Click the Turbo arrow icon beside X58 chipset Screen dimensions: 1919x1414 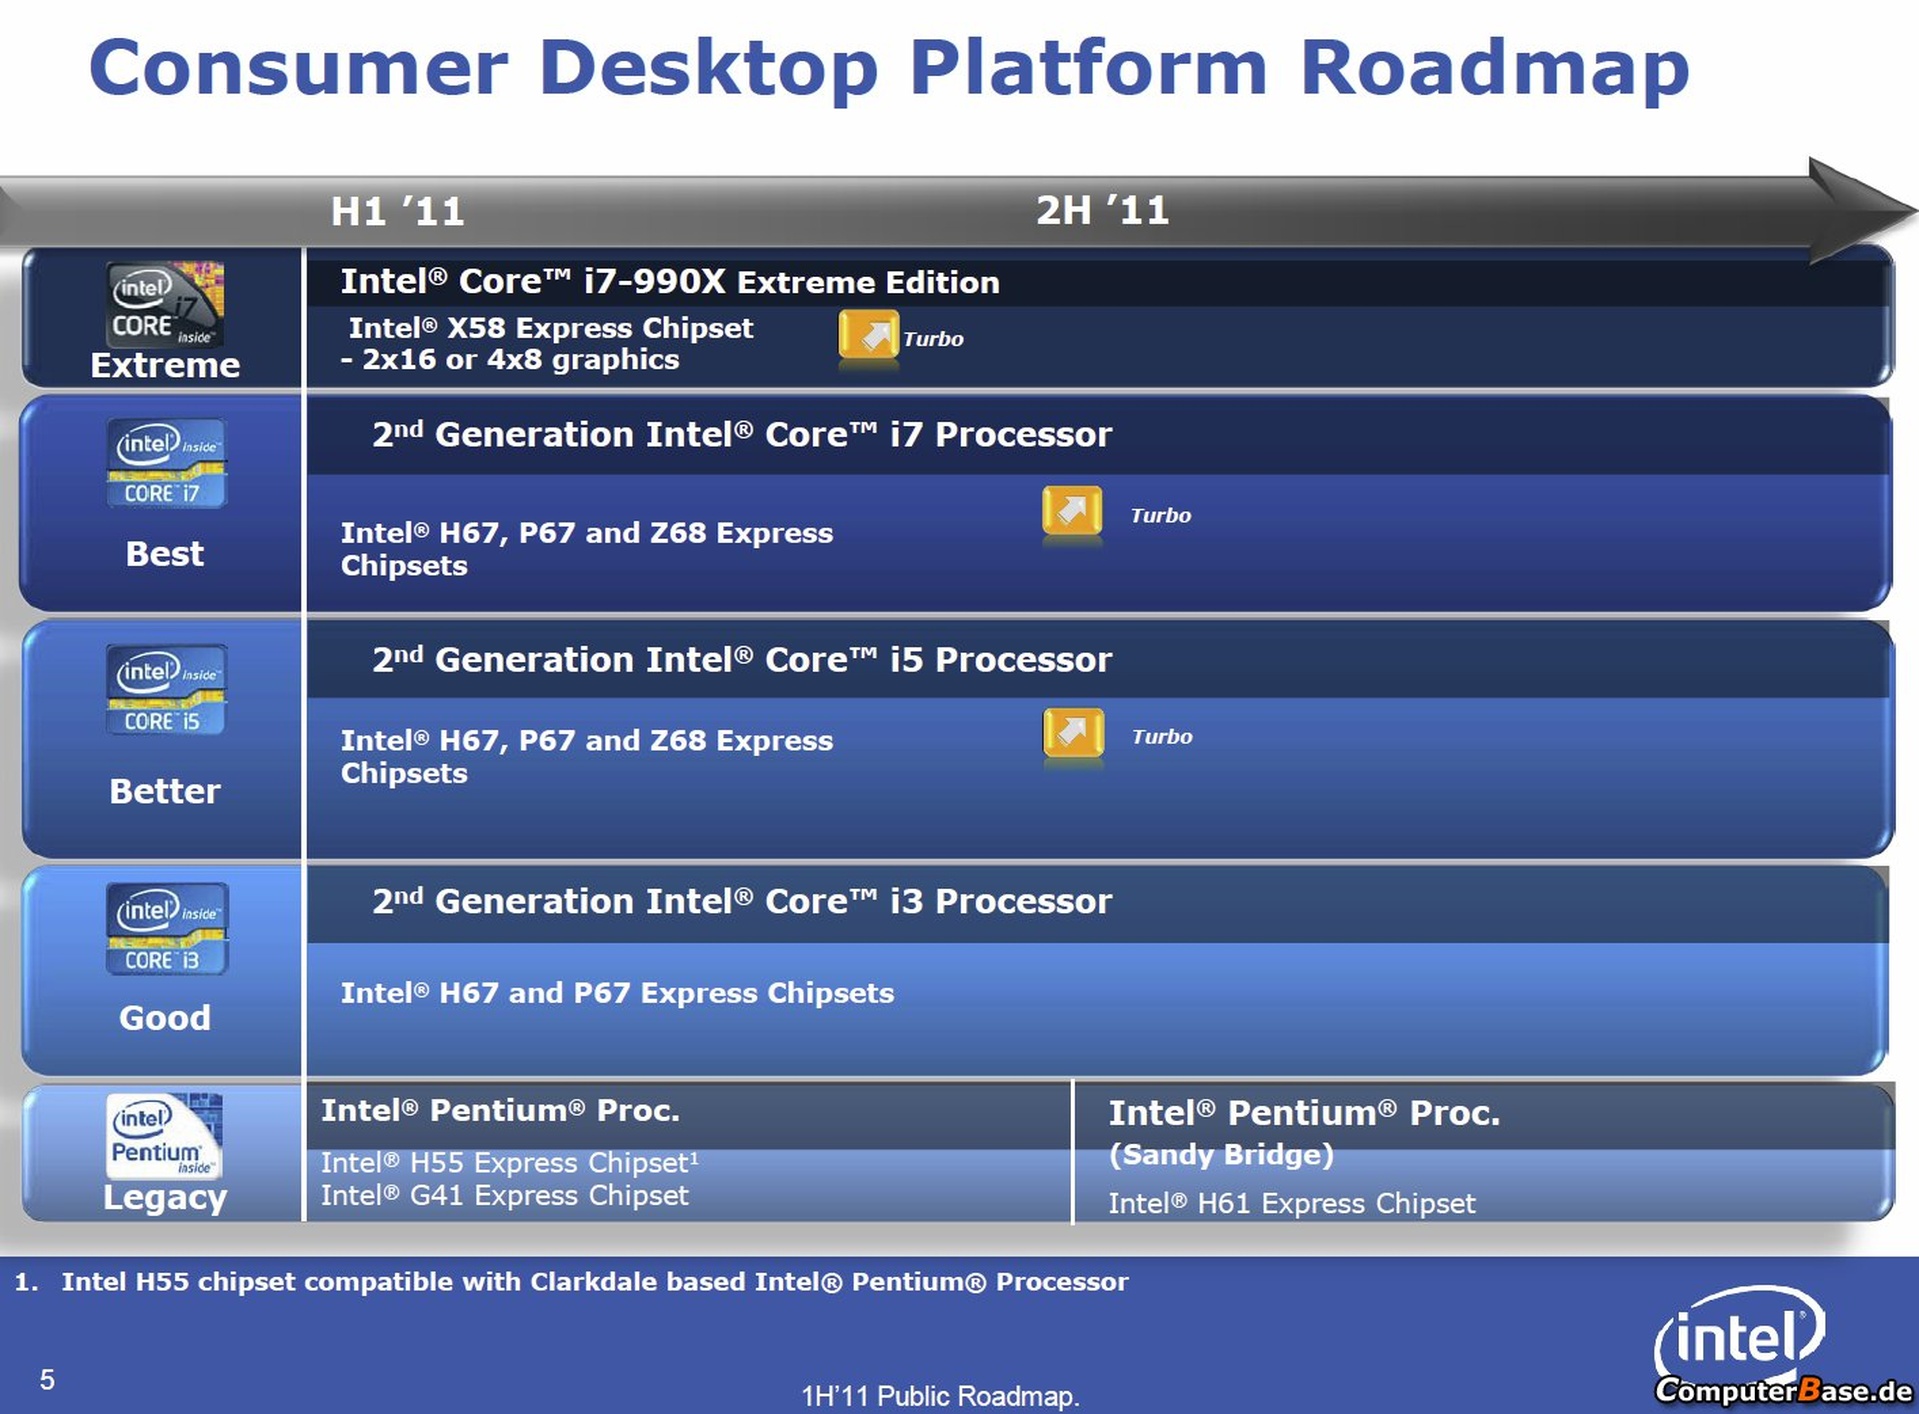pos(868,335)
